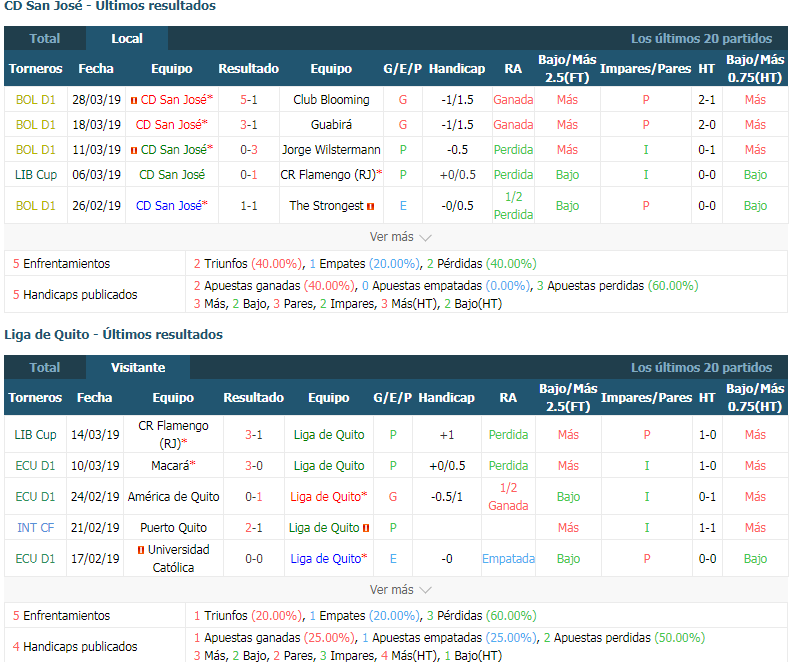The width and height of the screenshot is (790, 662).
Task: Click the 2-1 result against Puerto Quito
Action: (253, 527)
